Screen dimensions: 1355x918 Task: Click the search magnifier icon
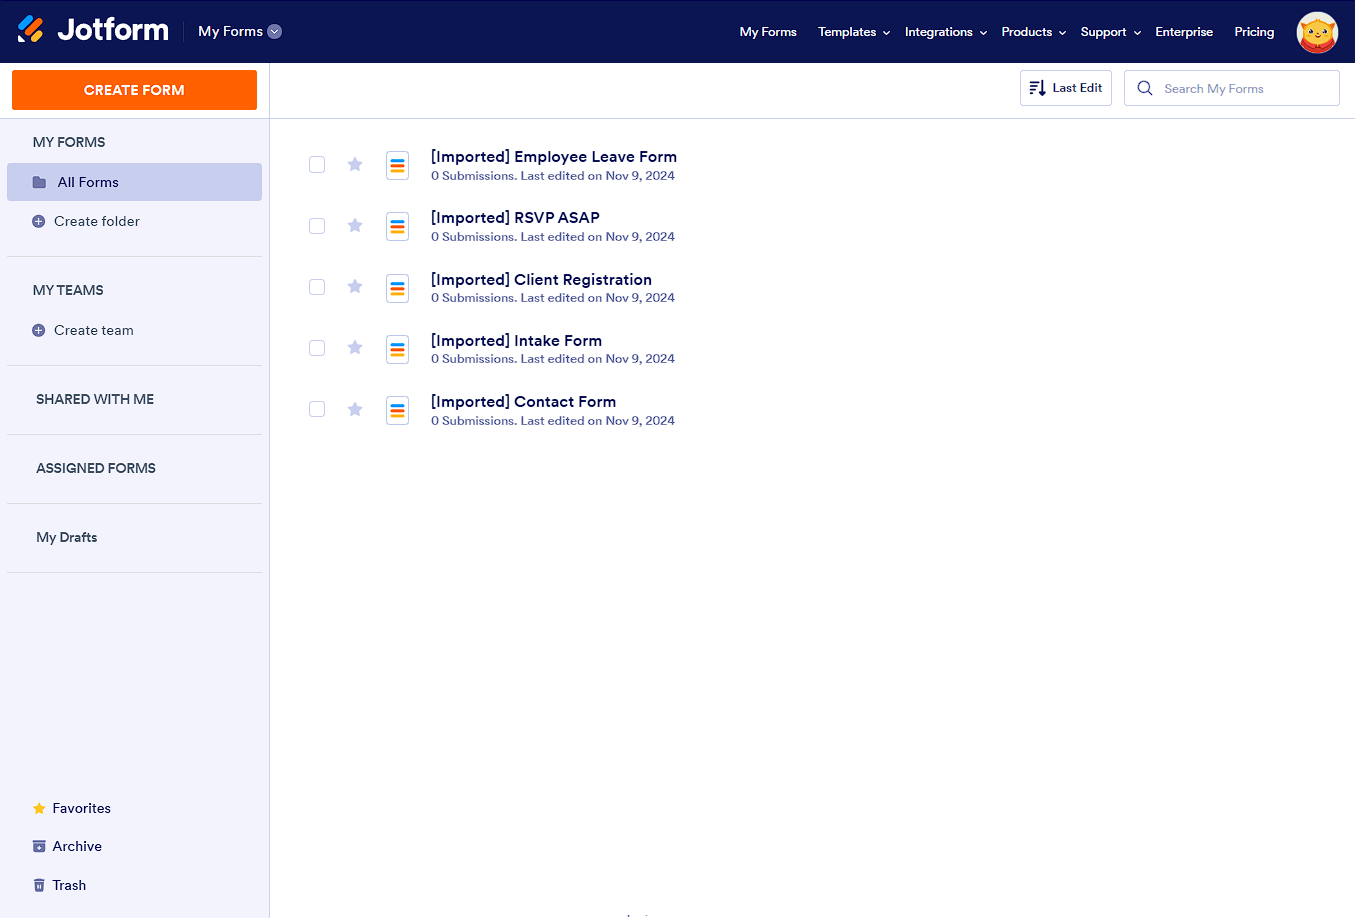coord(1144,88)
